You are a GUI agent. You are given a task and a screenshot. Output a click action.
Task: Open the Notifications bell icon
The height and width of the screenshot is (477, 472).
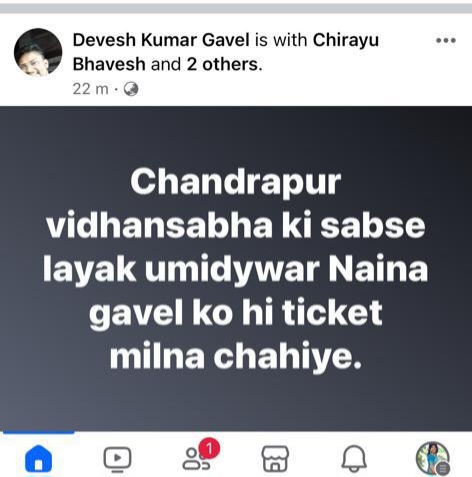[x=354, y=459]
